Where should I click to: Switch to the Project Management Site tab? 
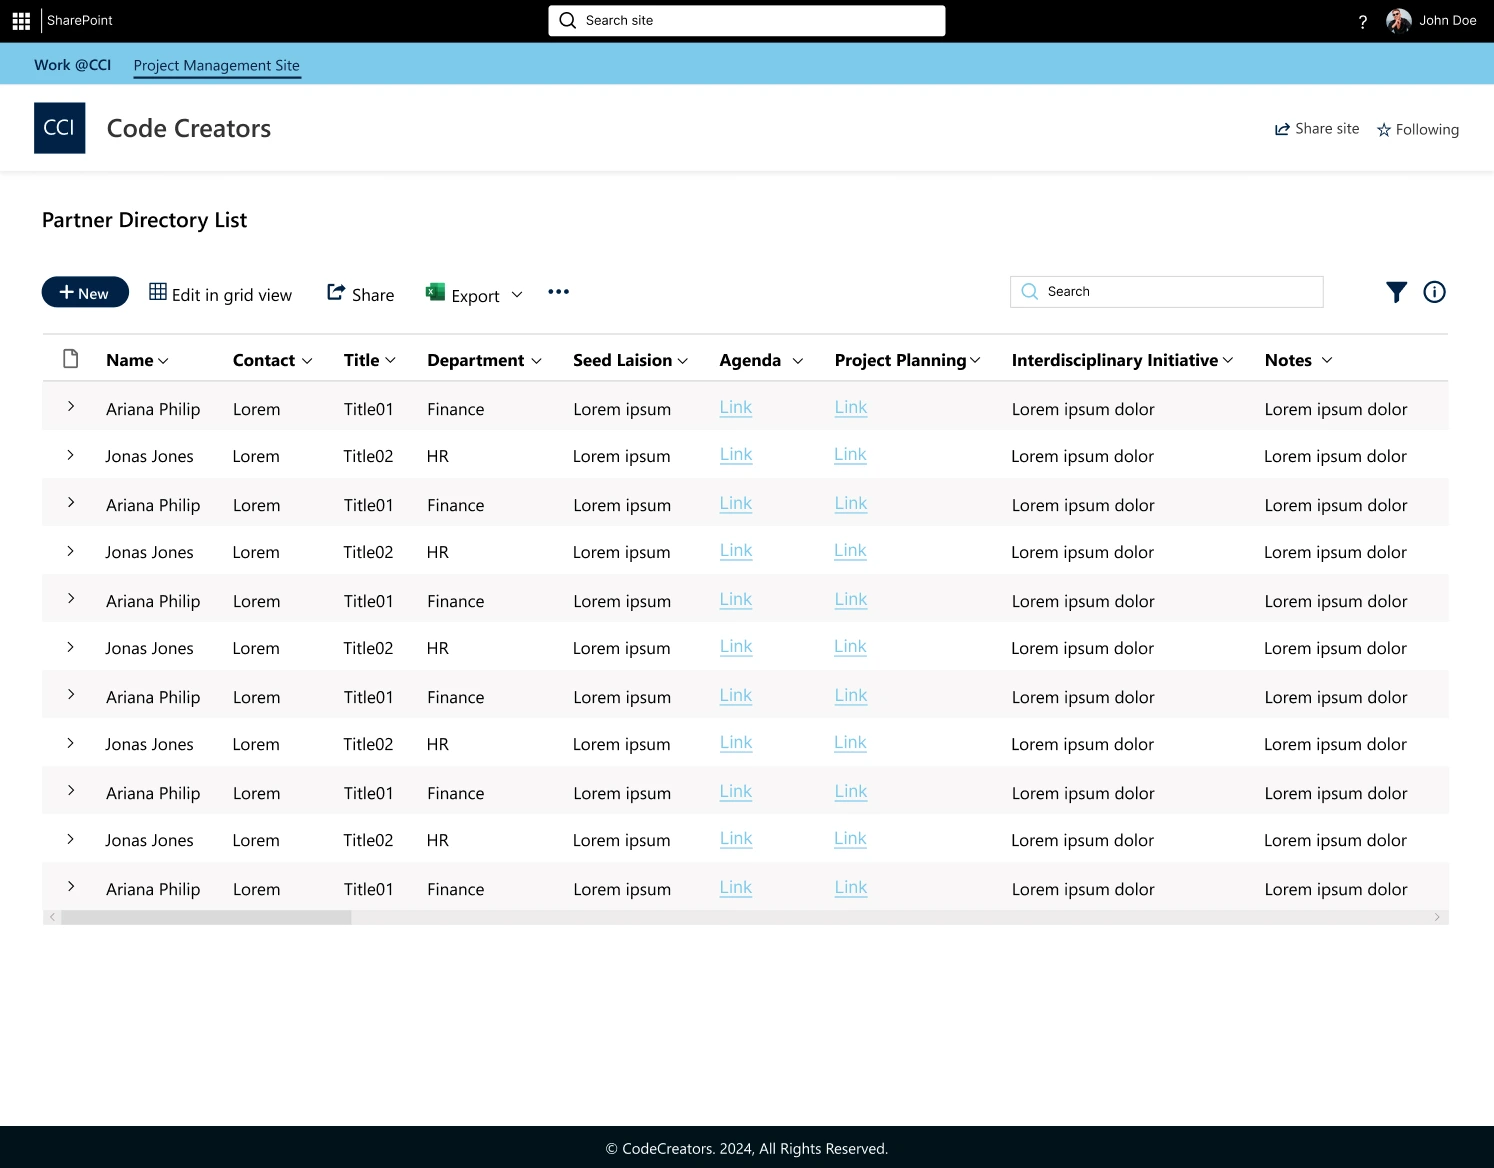coord(216,65)
